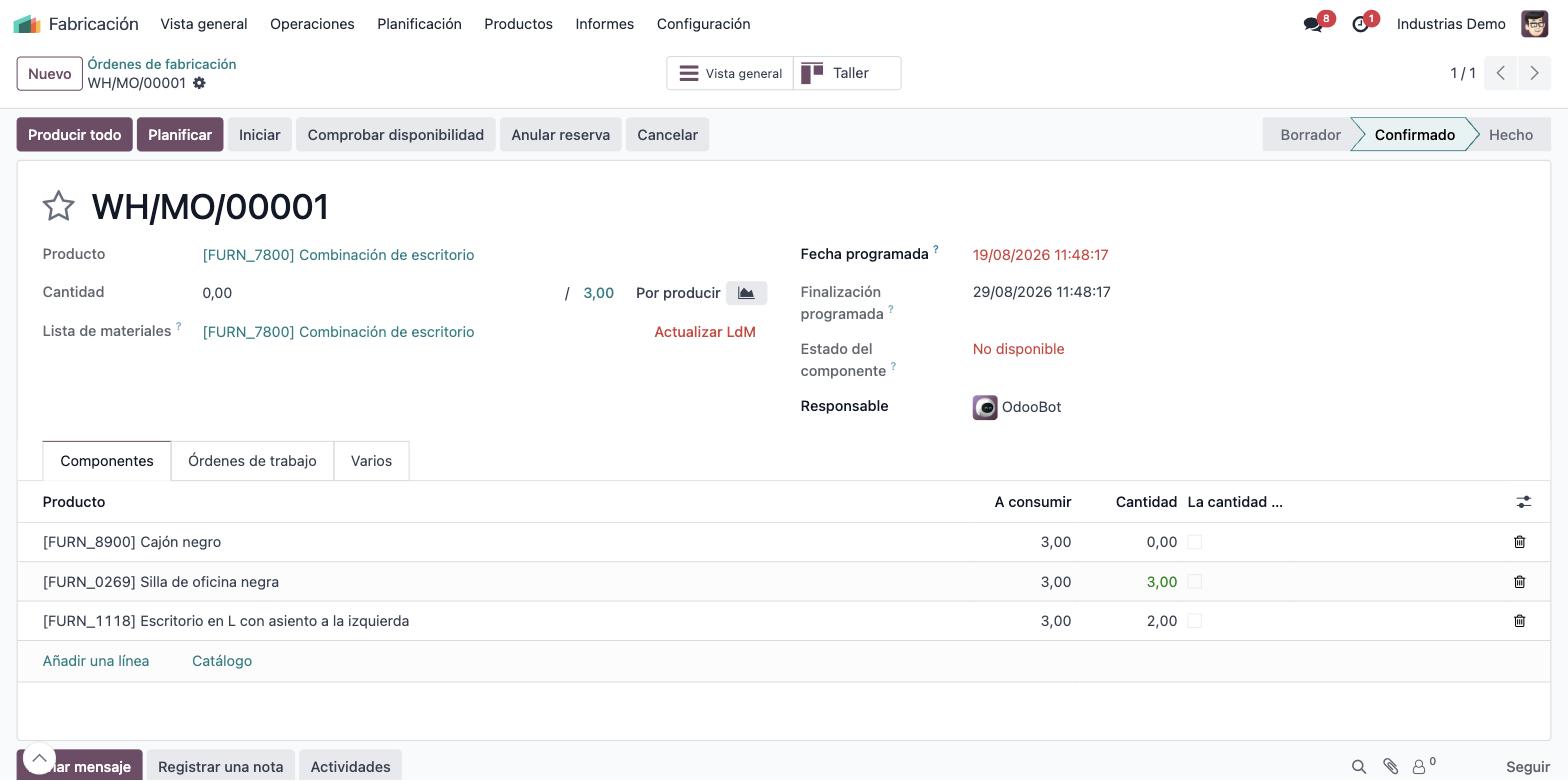The height and width of the screenshot is (781, 1568).
Task: Open the forecast chart icon next to Por producir
Action: [746, 293]
